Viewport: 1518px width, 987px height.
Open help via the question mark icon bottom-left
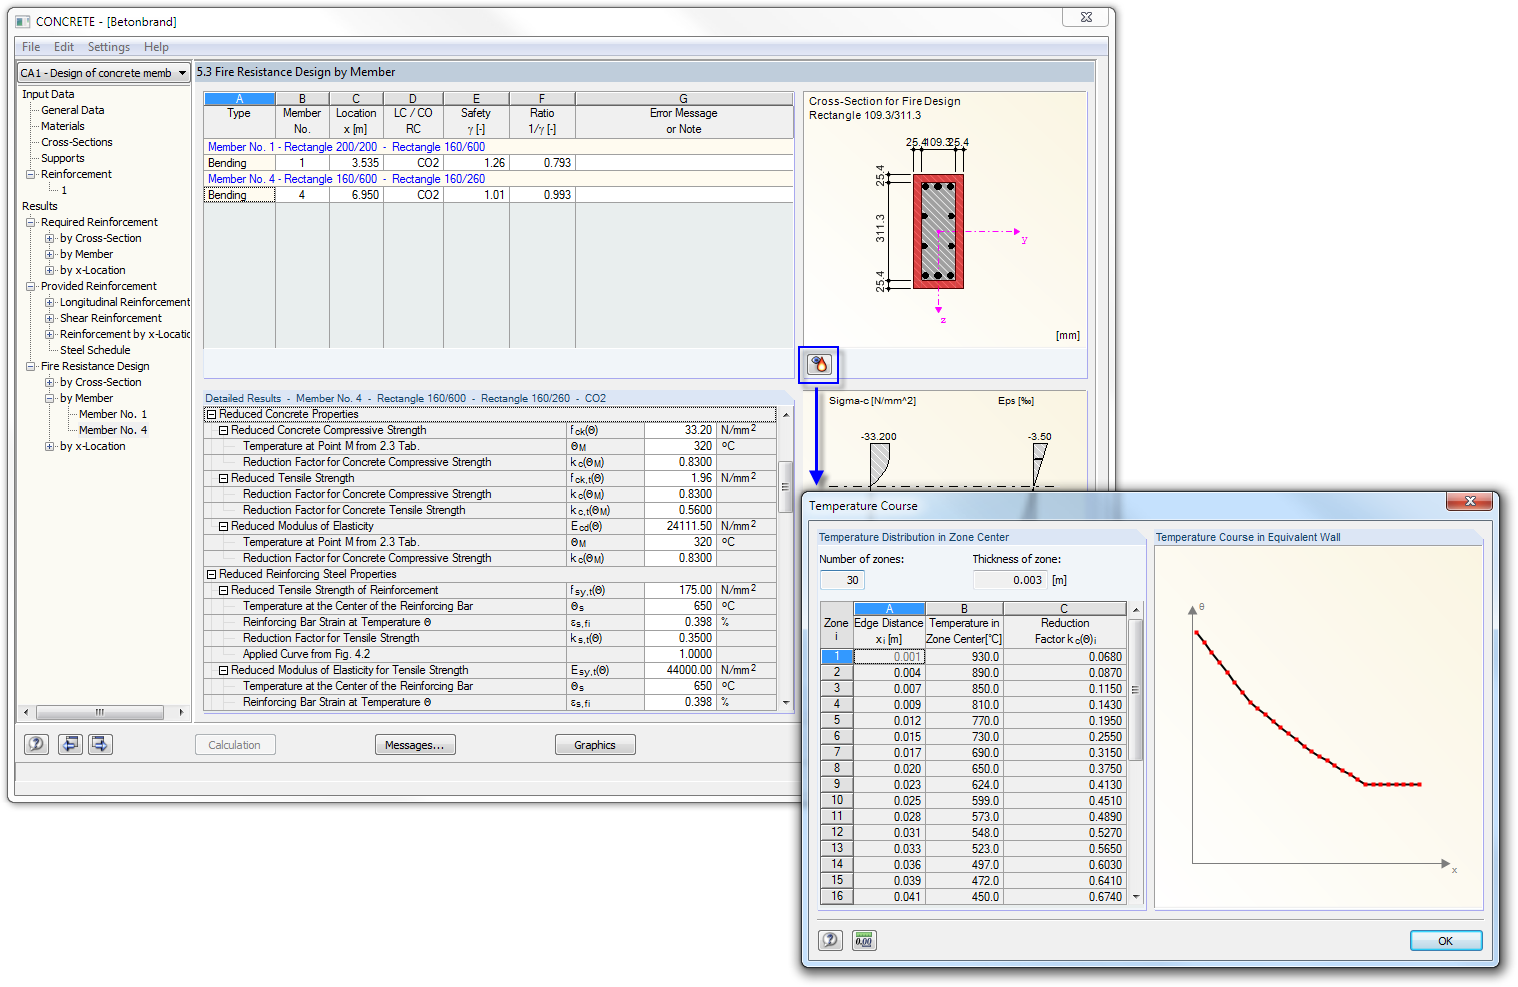pos(35,744)
